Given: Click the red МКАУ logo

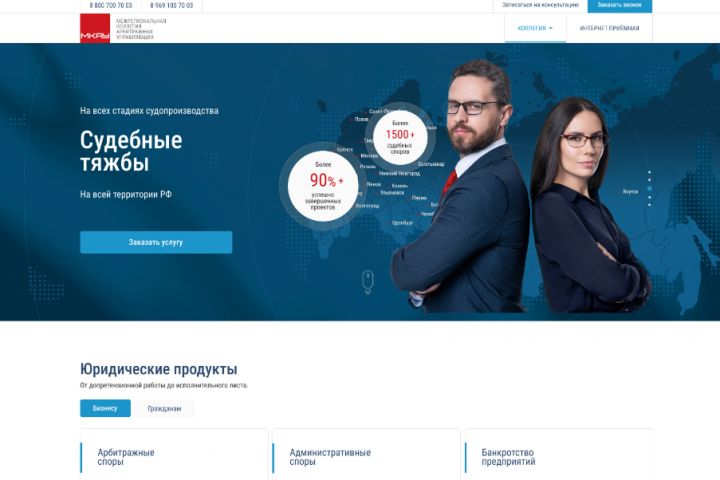Looking at the screenshot, I should tap(95, 28).
